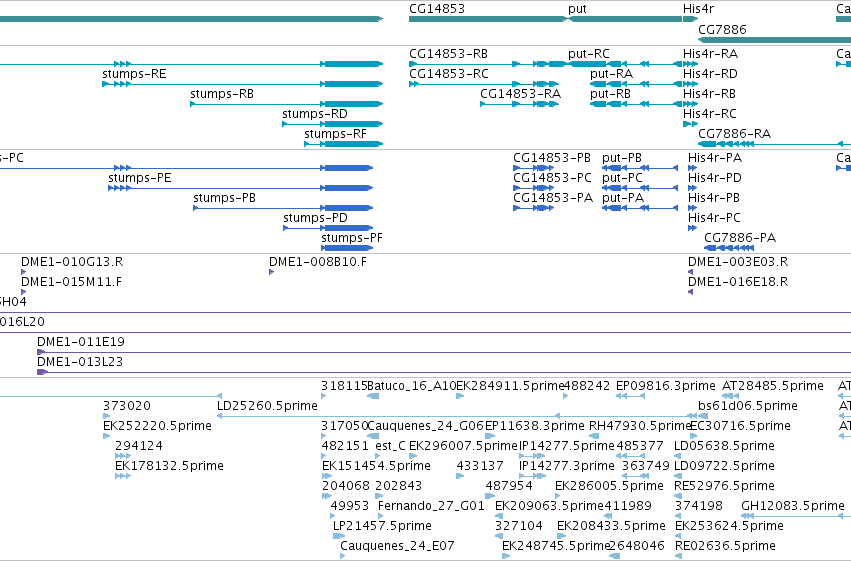Click His4r-PB protein label
Viewport: 851px width, 561px height.
[x=714, y=198]
